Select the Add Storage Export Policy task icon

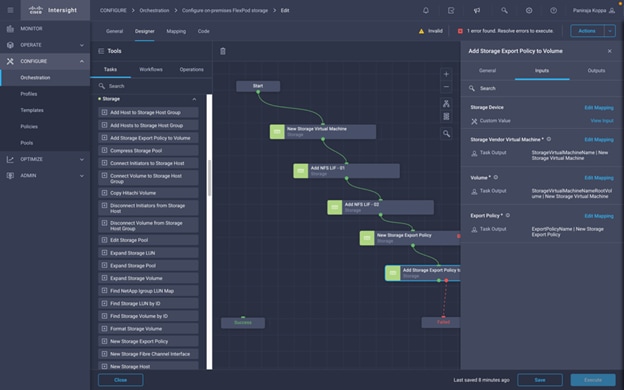click(x=393, y=273)
